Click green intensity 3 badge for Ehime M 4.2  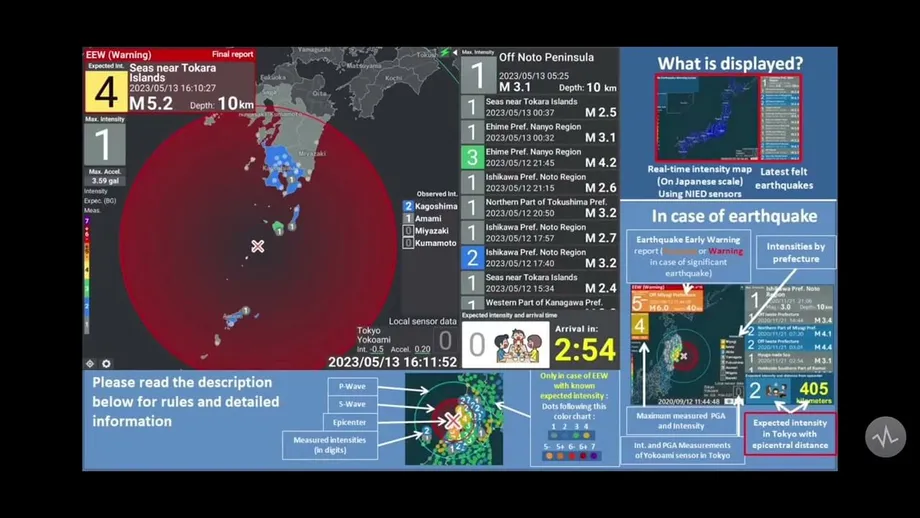coord(472,158)
